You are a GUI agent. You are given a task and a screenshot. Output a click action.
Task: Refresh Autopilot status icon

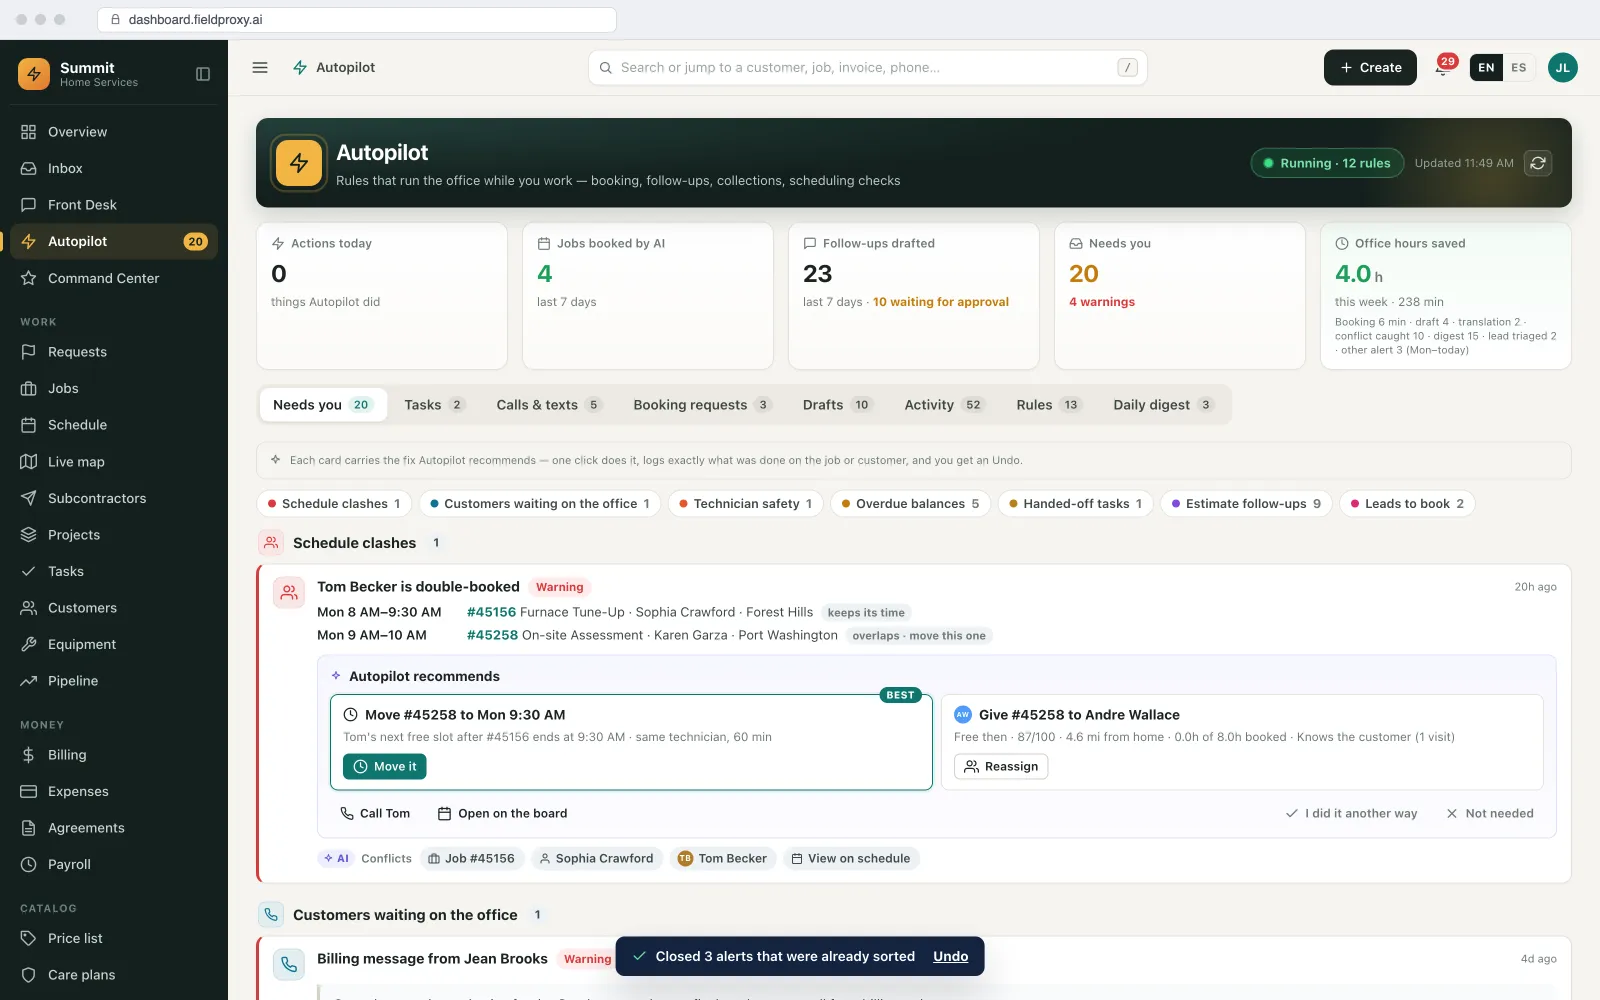point(1538,163)
